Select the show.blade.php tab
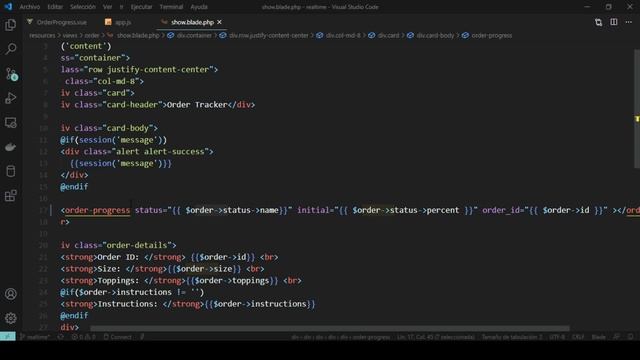Viewport: 640px width, 360px height. pos(192,22)
